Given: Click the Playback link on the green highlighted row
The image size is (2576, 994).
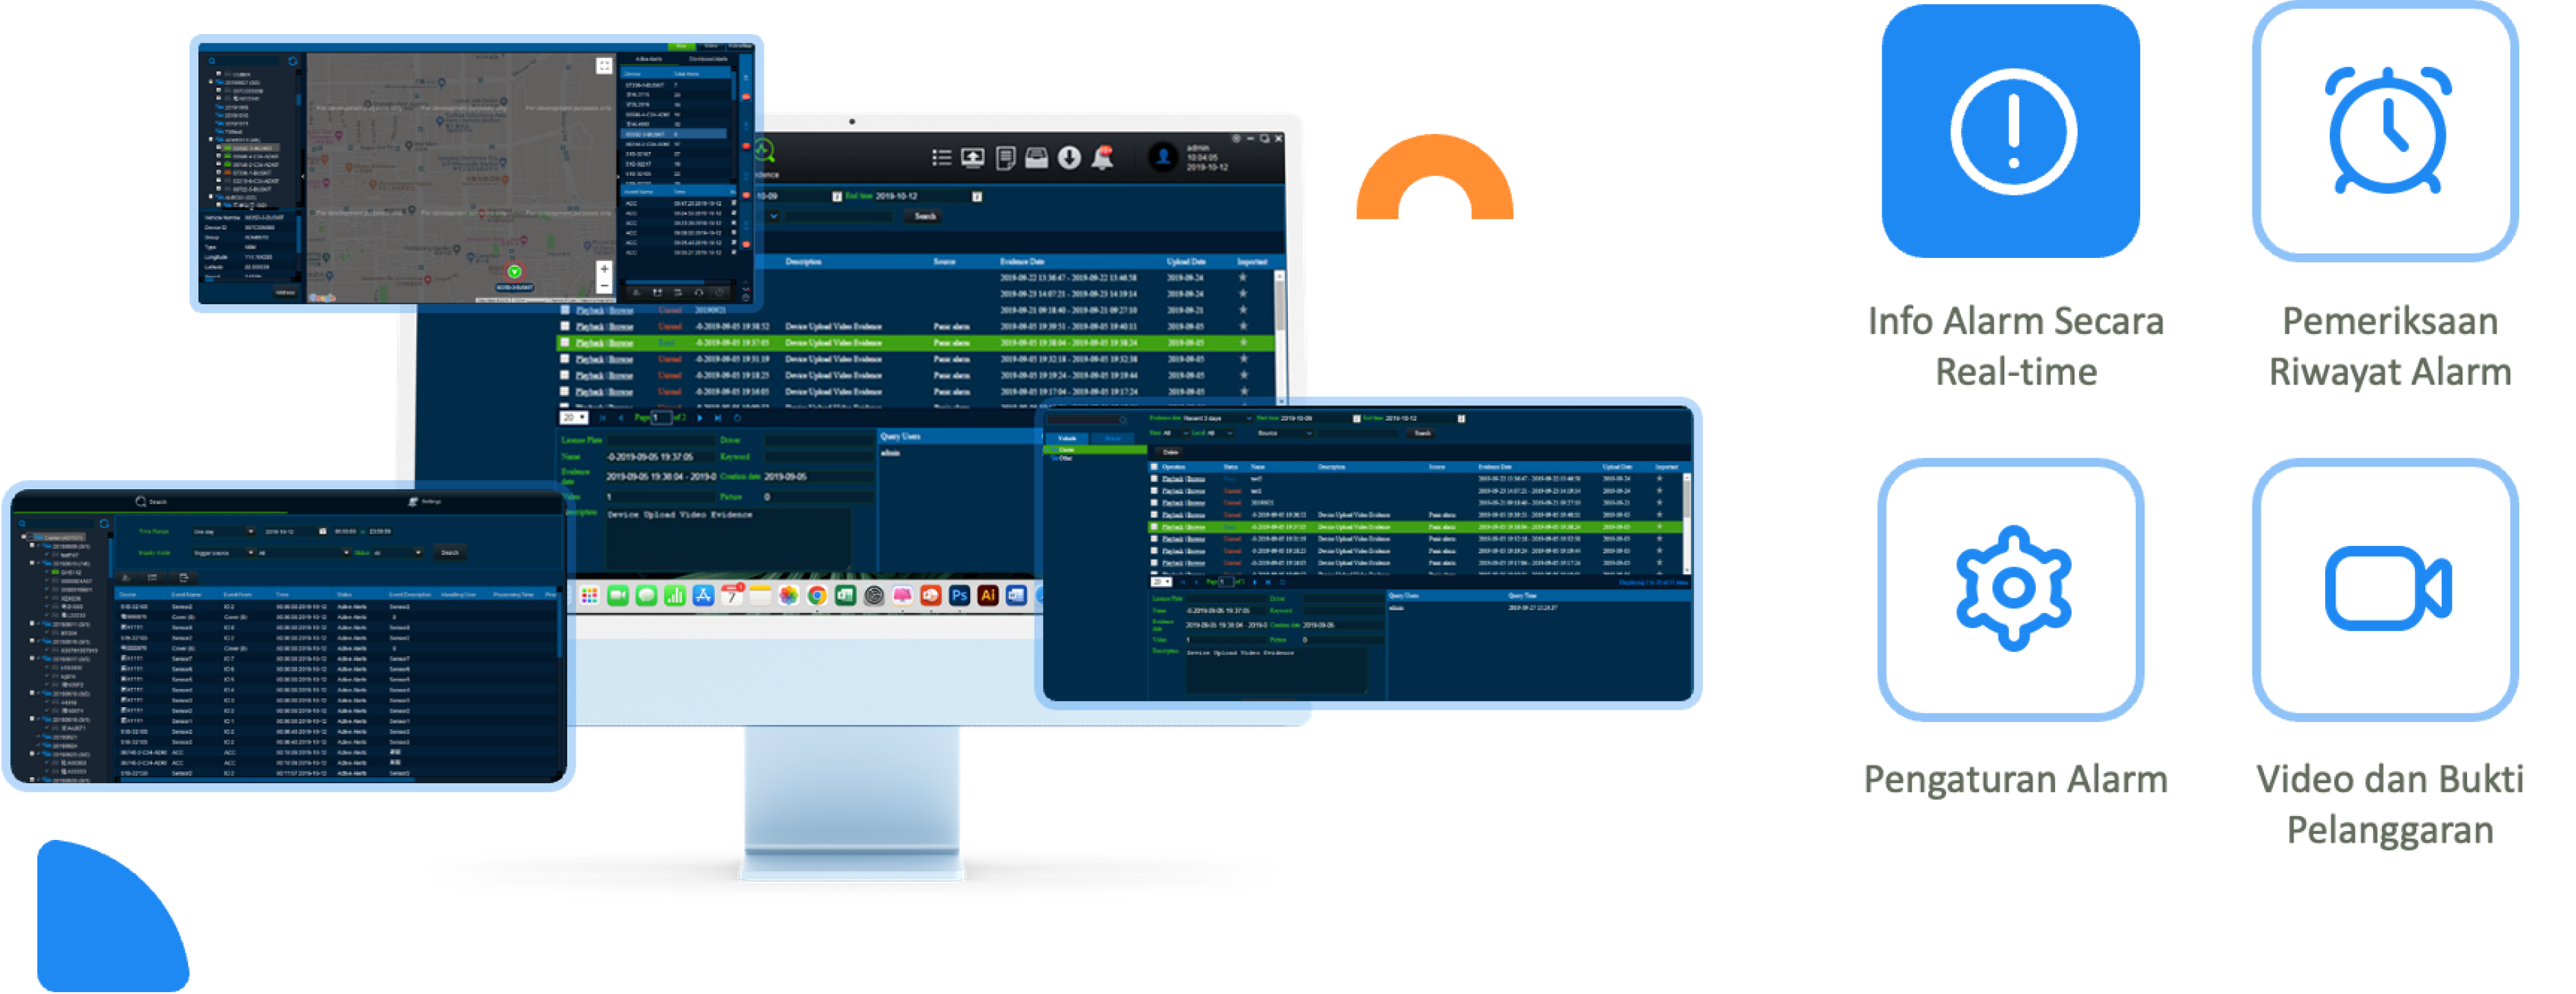Looking at the screenshot, I should coord(590,343).
